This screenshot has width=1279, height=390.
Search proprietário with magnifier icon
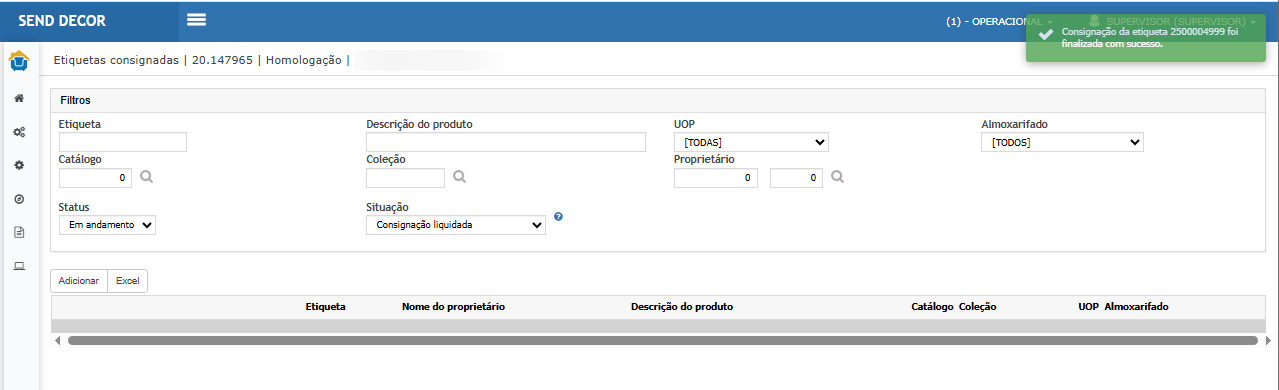[838, 177]
